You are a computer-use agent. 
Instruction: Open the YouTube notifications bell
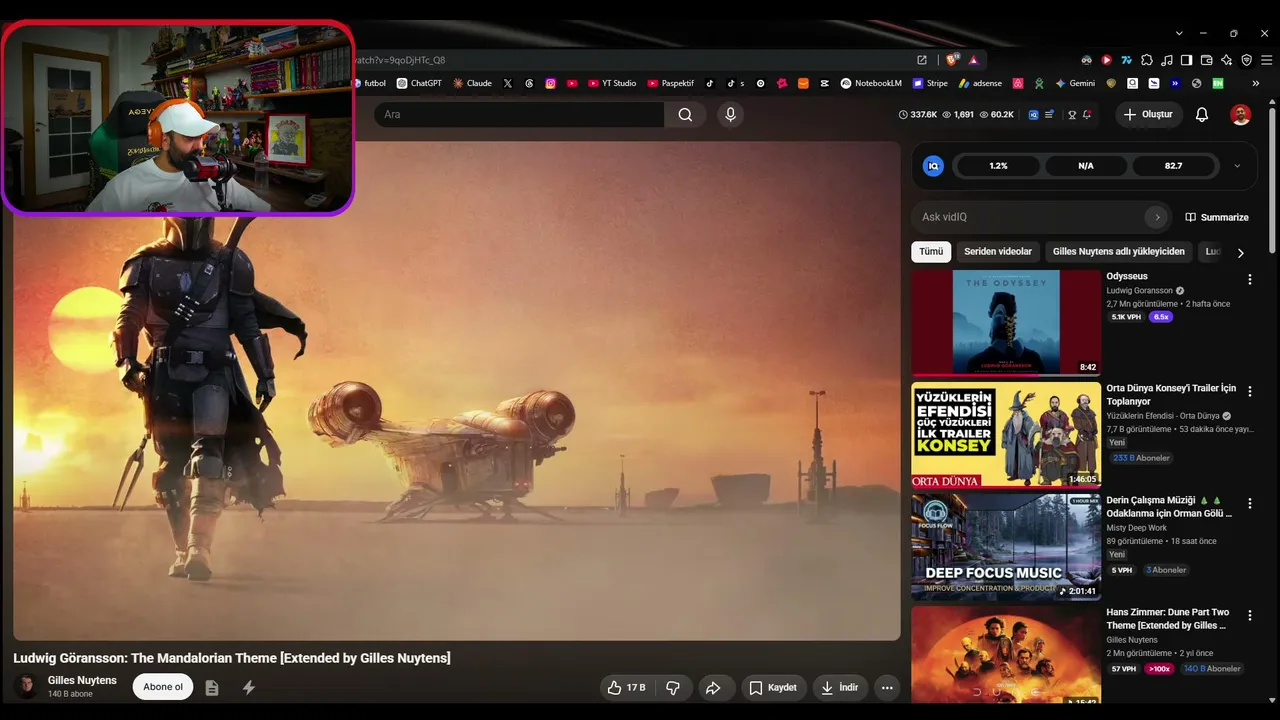pyautogui.click(x=1202, y=115)
